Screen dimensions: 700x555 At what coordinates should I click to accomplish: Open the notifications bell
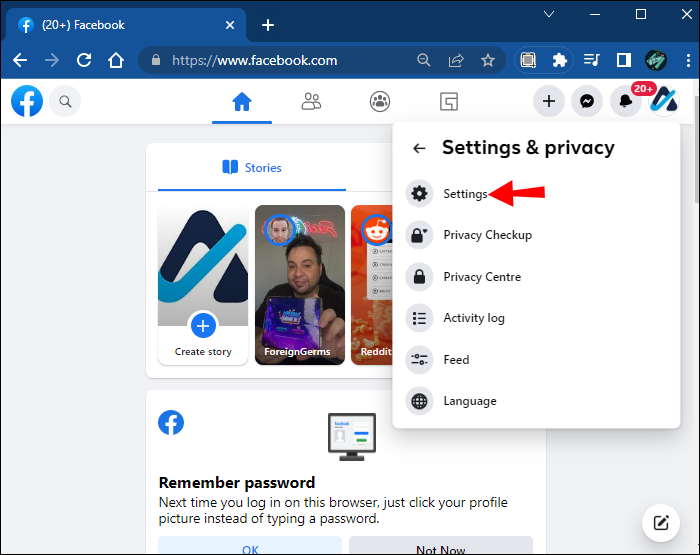click(625, 101)
